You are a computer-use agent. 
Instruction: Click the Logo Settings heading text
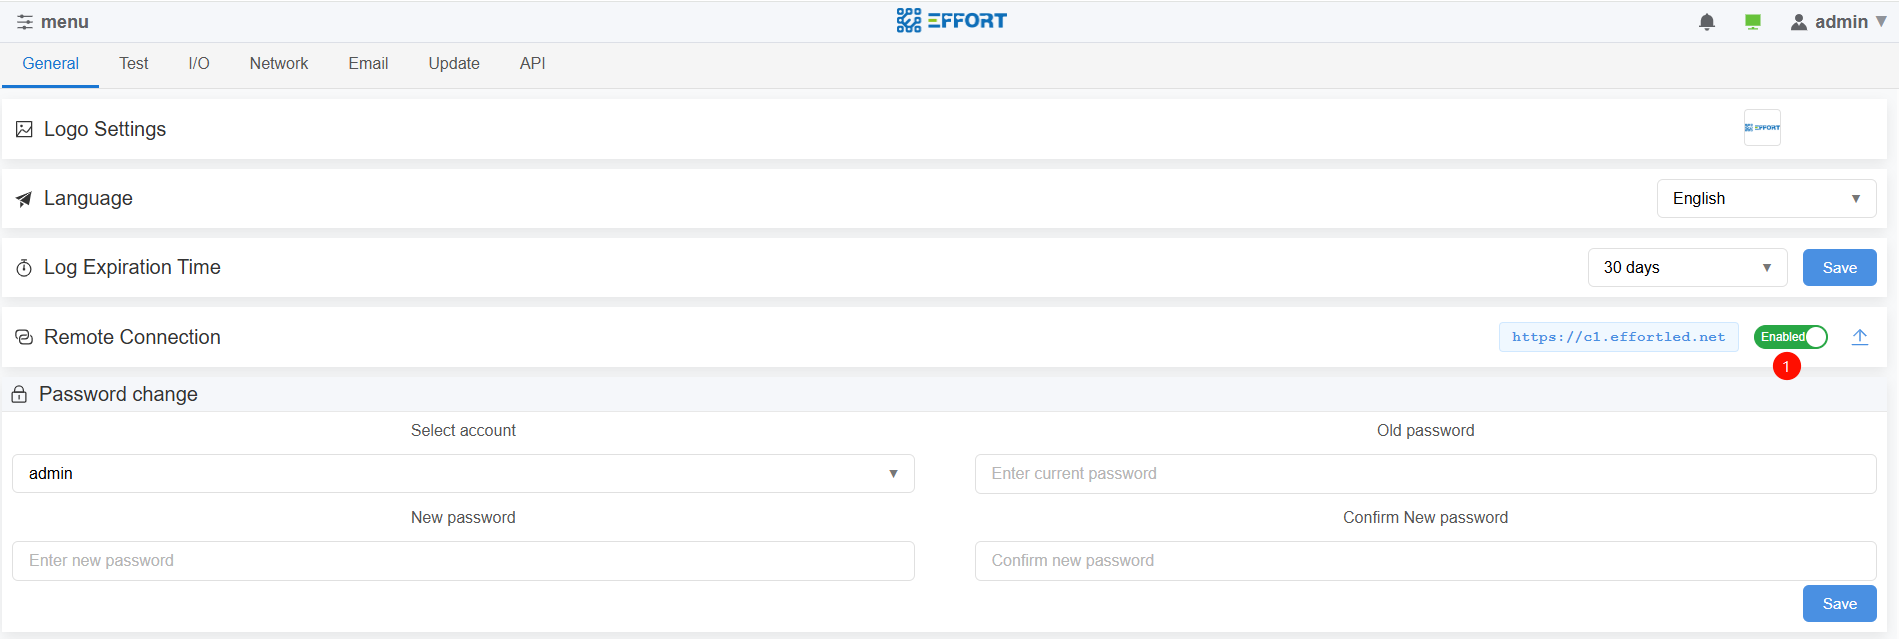click(x=105, y=129)
